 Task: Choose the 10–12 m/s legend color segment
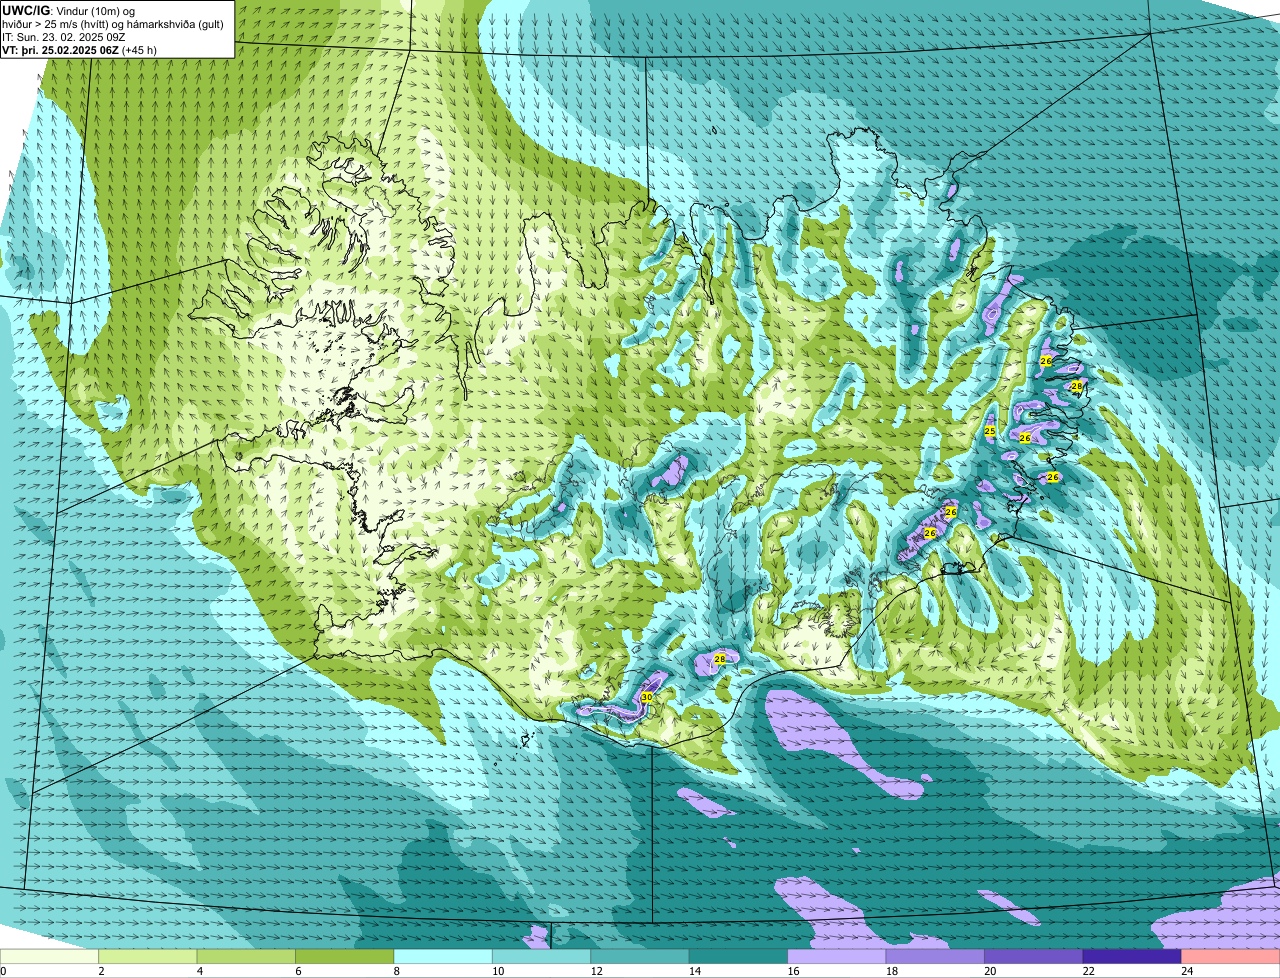coord(542,957)
